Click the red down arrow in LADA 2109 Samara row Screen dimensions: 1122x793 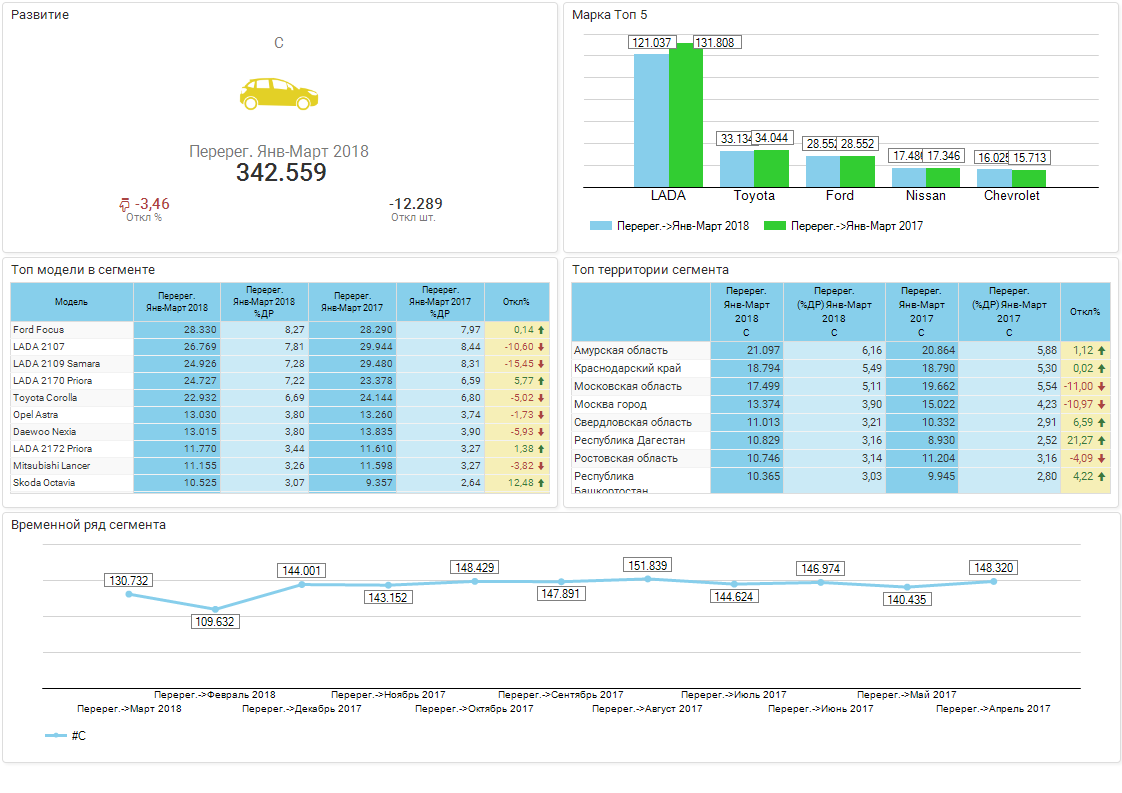541,363
